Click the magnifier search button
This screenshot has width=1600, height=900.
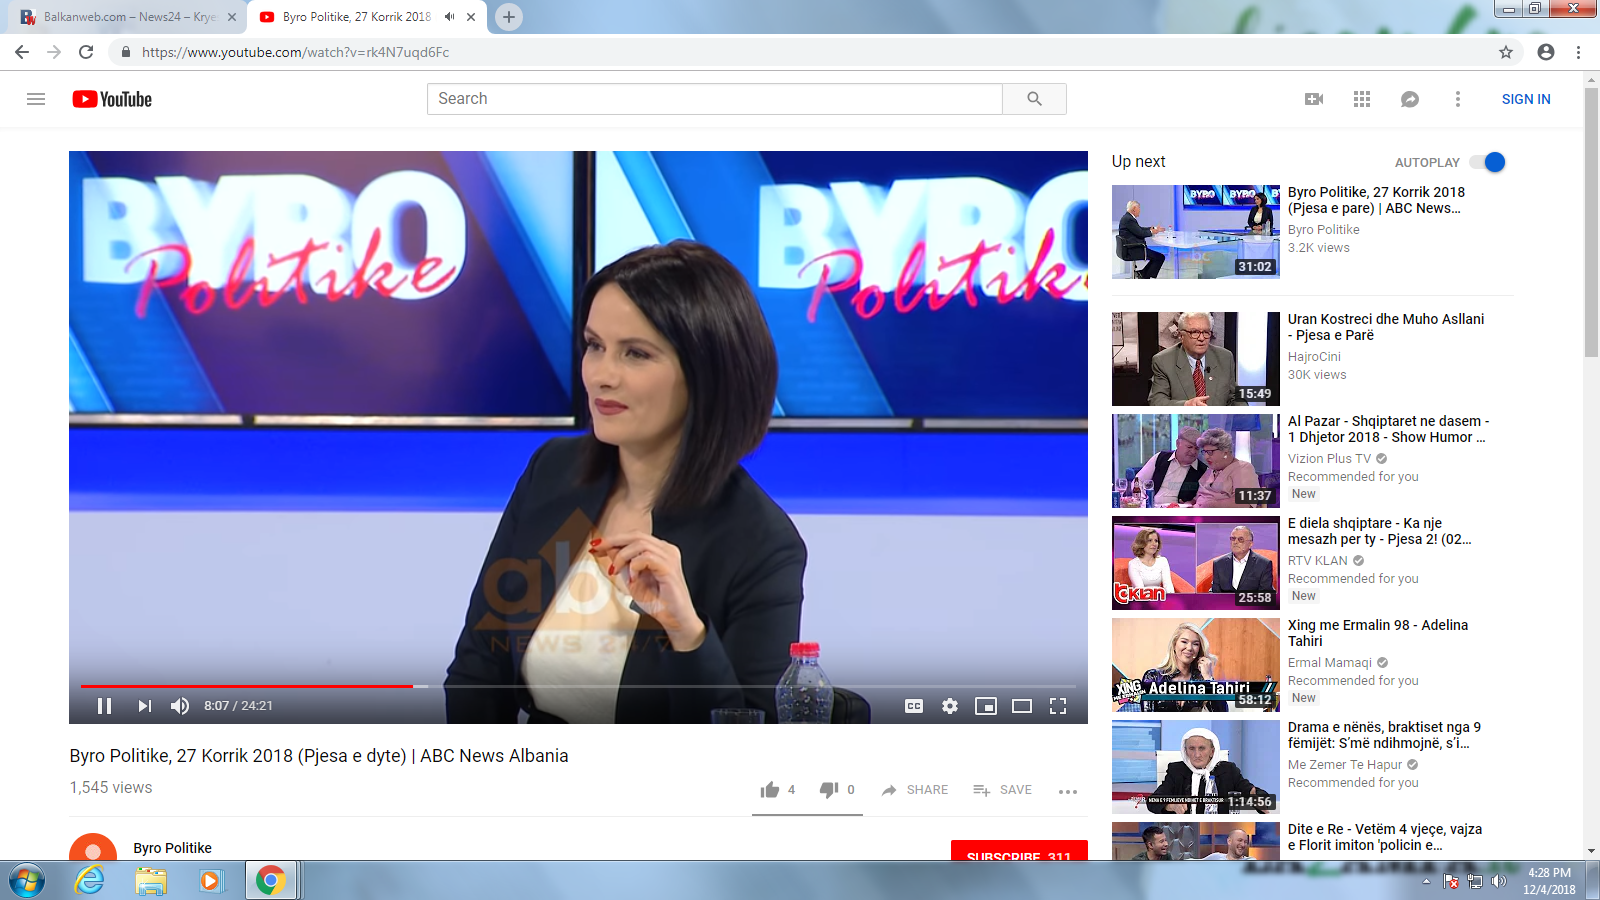[x=1034, y=99]
